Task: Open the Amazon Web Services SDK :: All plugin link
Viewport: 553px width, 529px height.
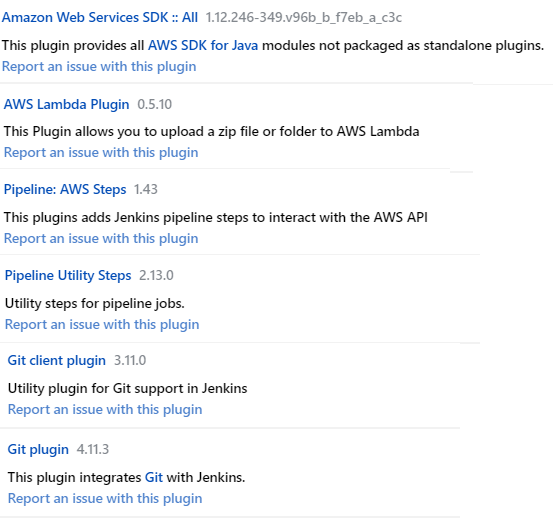Action: tap(100, 17)
